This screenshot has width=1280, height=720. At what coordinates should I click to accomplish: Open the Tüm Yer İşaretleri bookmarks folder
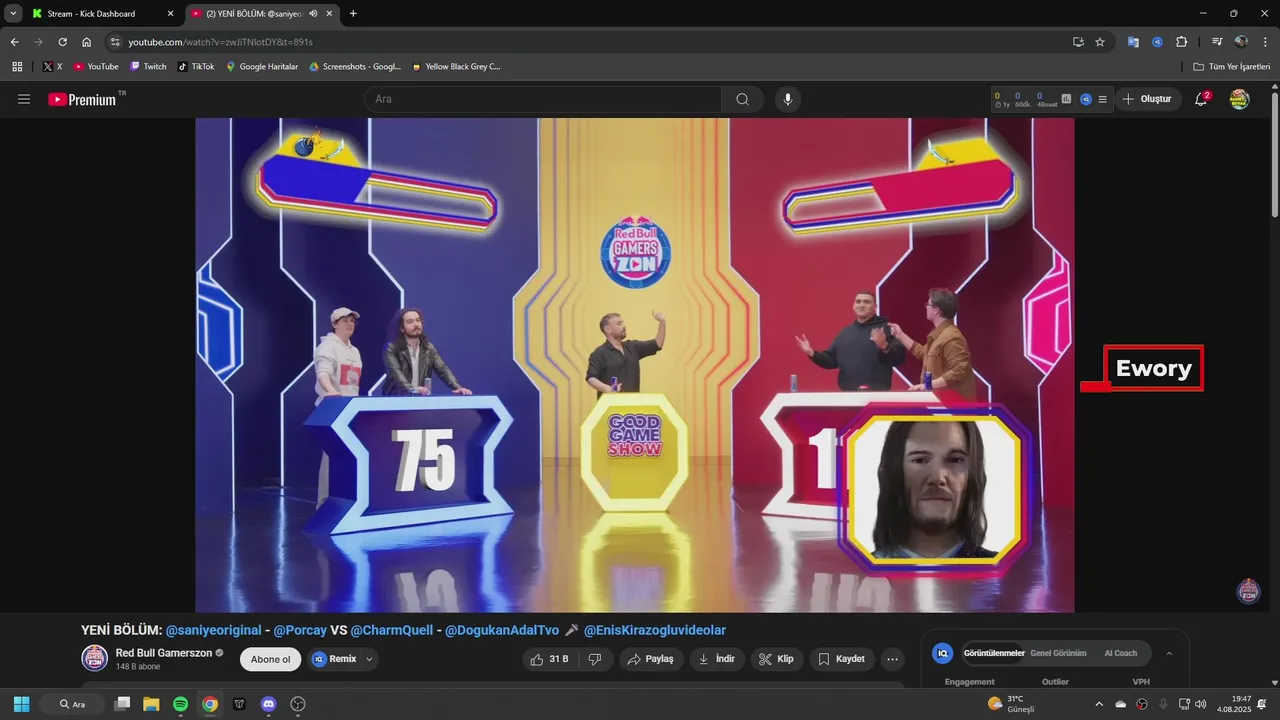click(x=1231, y=66)
